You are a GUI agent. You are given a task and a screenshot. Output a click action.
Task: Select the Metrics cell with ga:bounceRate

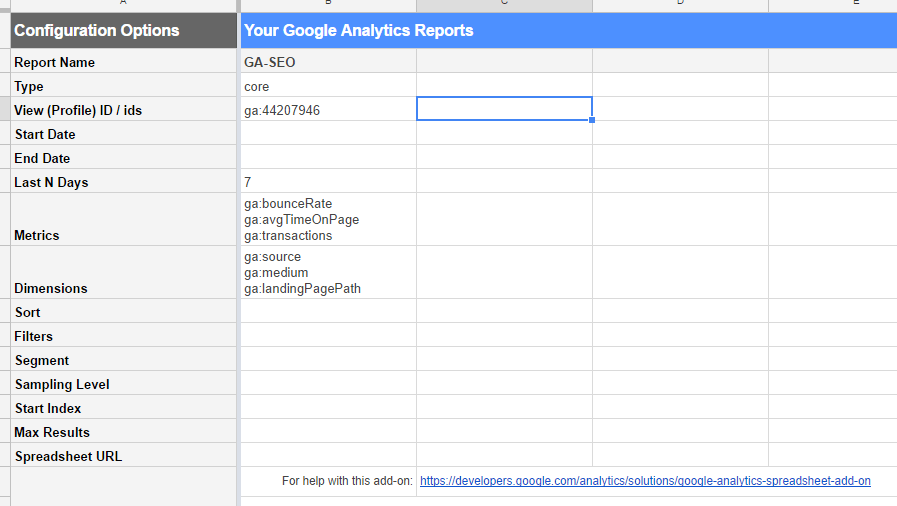[x=328, y=219]
